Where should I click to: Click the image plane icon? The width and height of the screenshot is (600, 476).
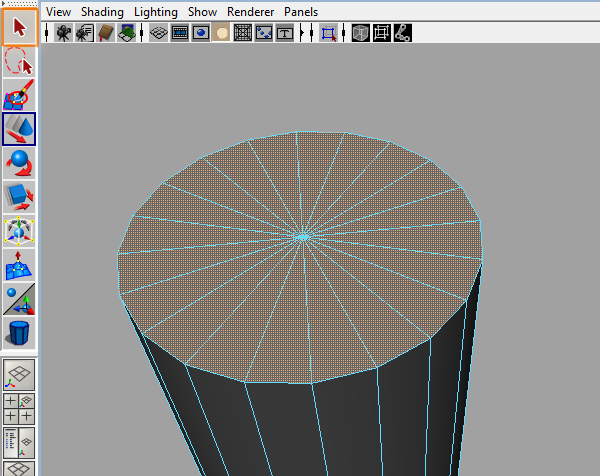[x=127, y=33]
